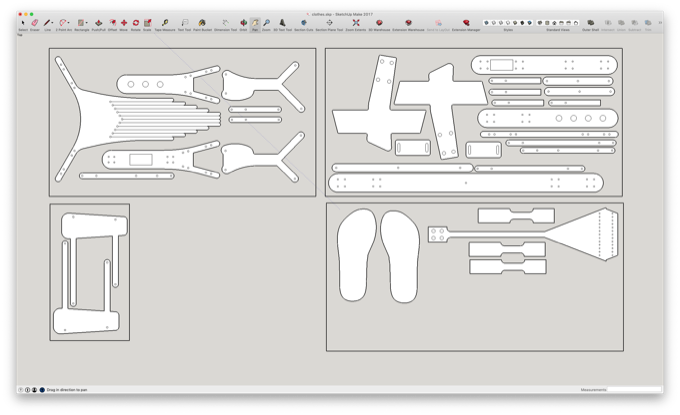Select the Paint Bucket tool
Image resolution: width=680 pixels, height=415 pixels.
tap(202, 23)
